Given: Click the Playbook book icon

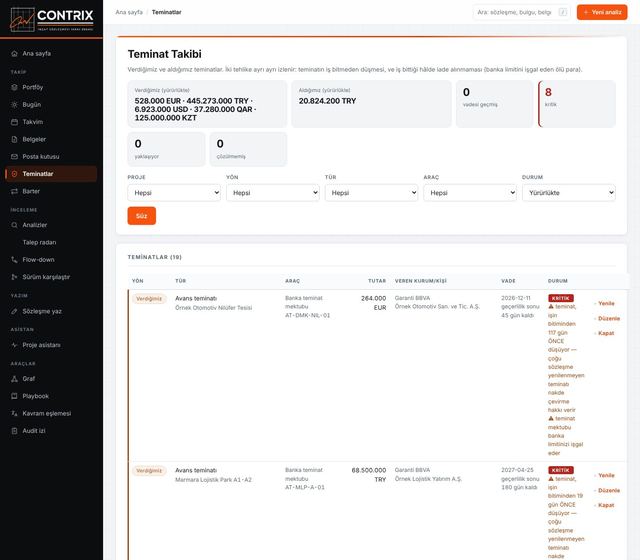Looking at the screenshot, I should click(14, 396).
